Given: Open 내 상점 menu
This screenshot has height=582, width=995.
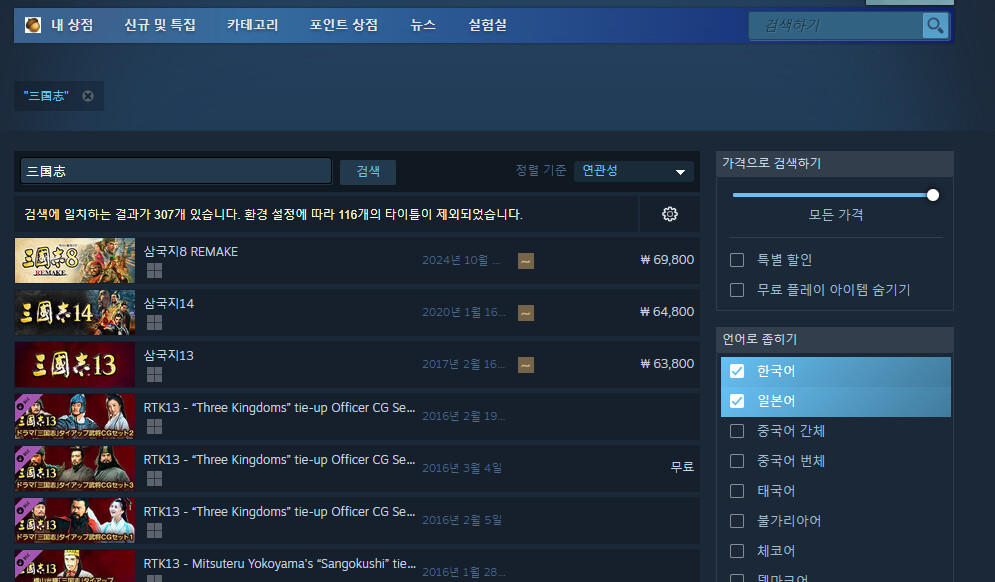Looking at the screenshot, I should (72, 25).
